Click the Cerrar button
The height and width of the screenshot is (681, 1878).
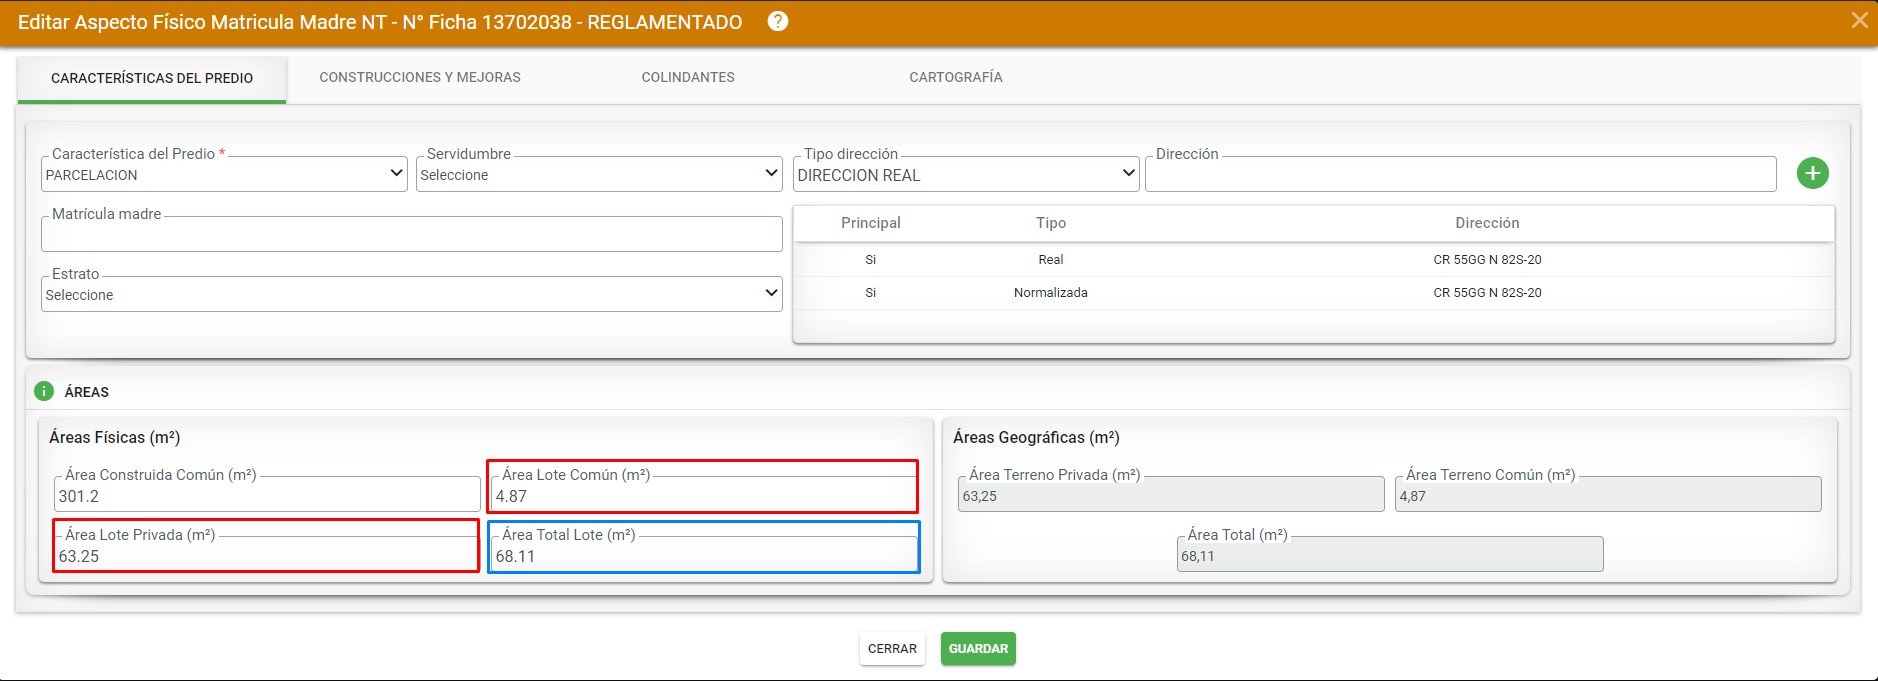click(892, 649)
